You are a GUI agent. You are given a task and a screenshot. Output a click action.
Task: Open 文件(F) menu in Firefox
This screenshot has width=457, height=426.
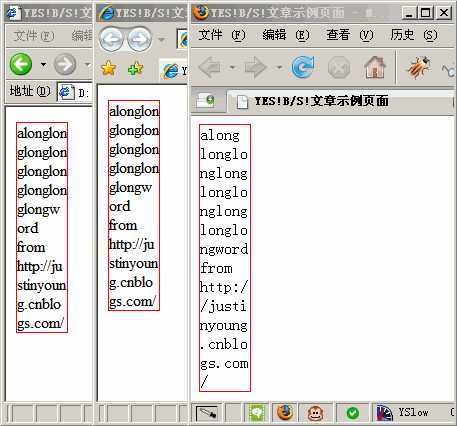(222, 35)
